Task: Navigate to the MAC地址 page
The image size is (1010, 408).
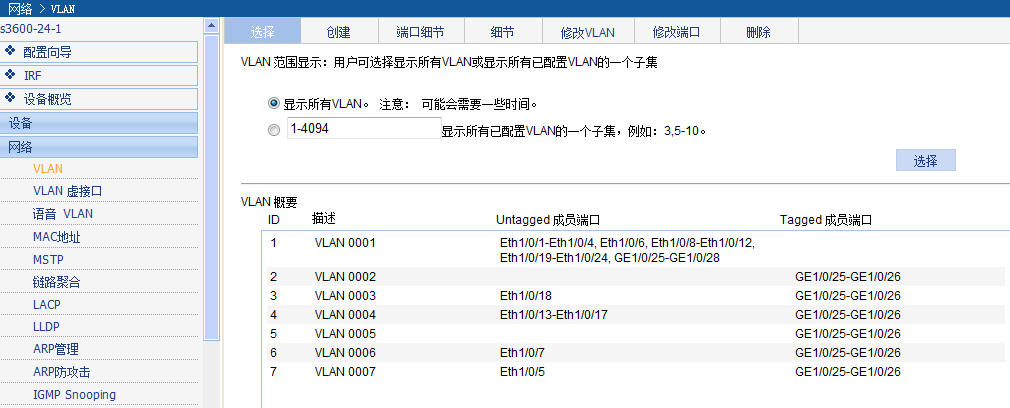Action: click(x=56, y=237)
